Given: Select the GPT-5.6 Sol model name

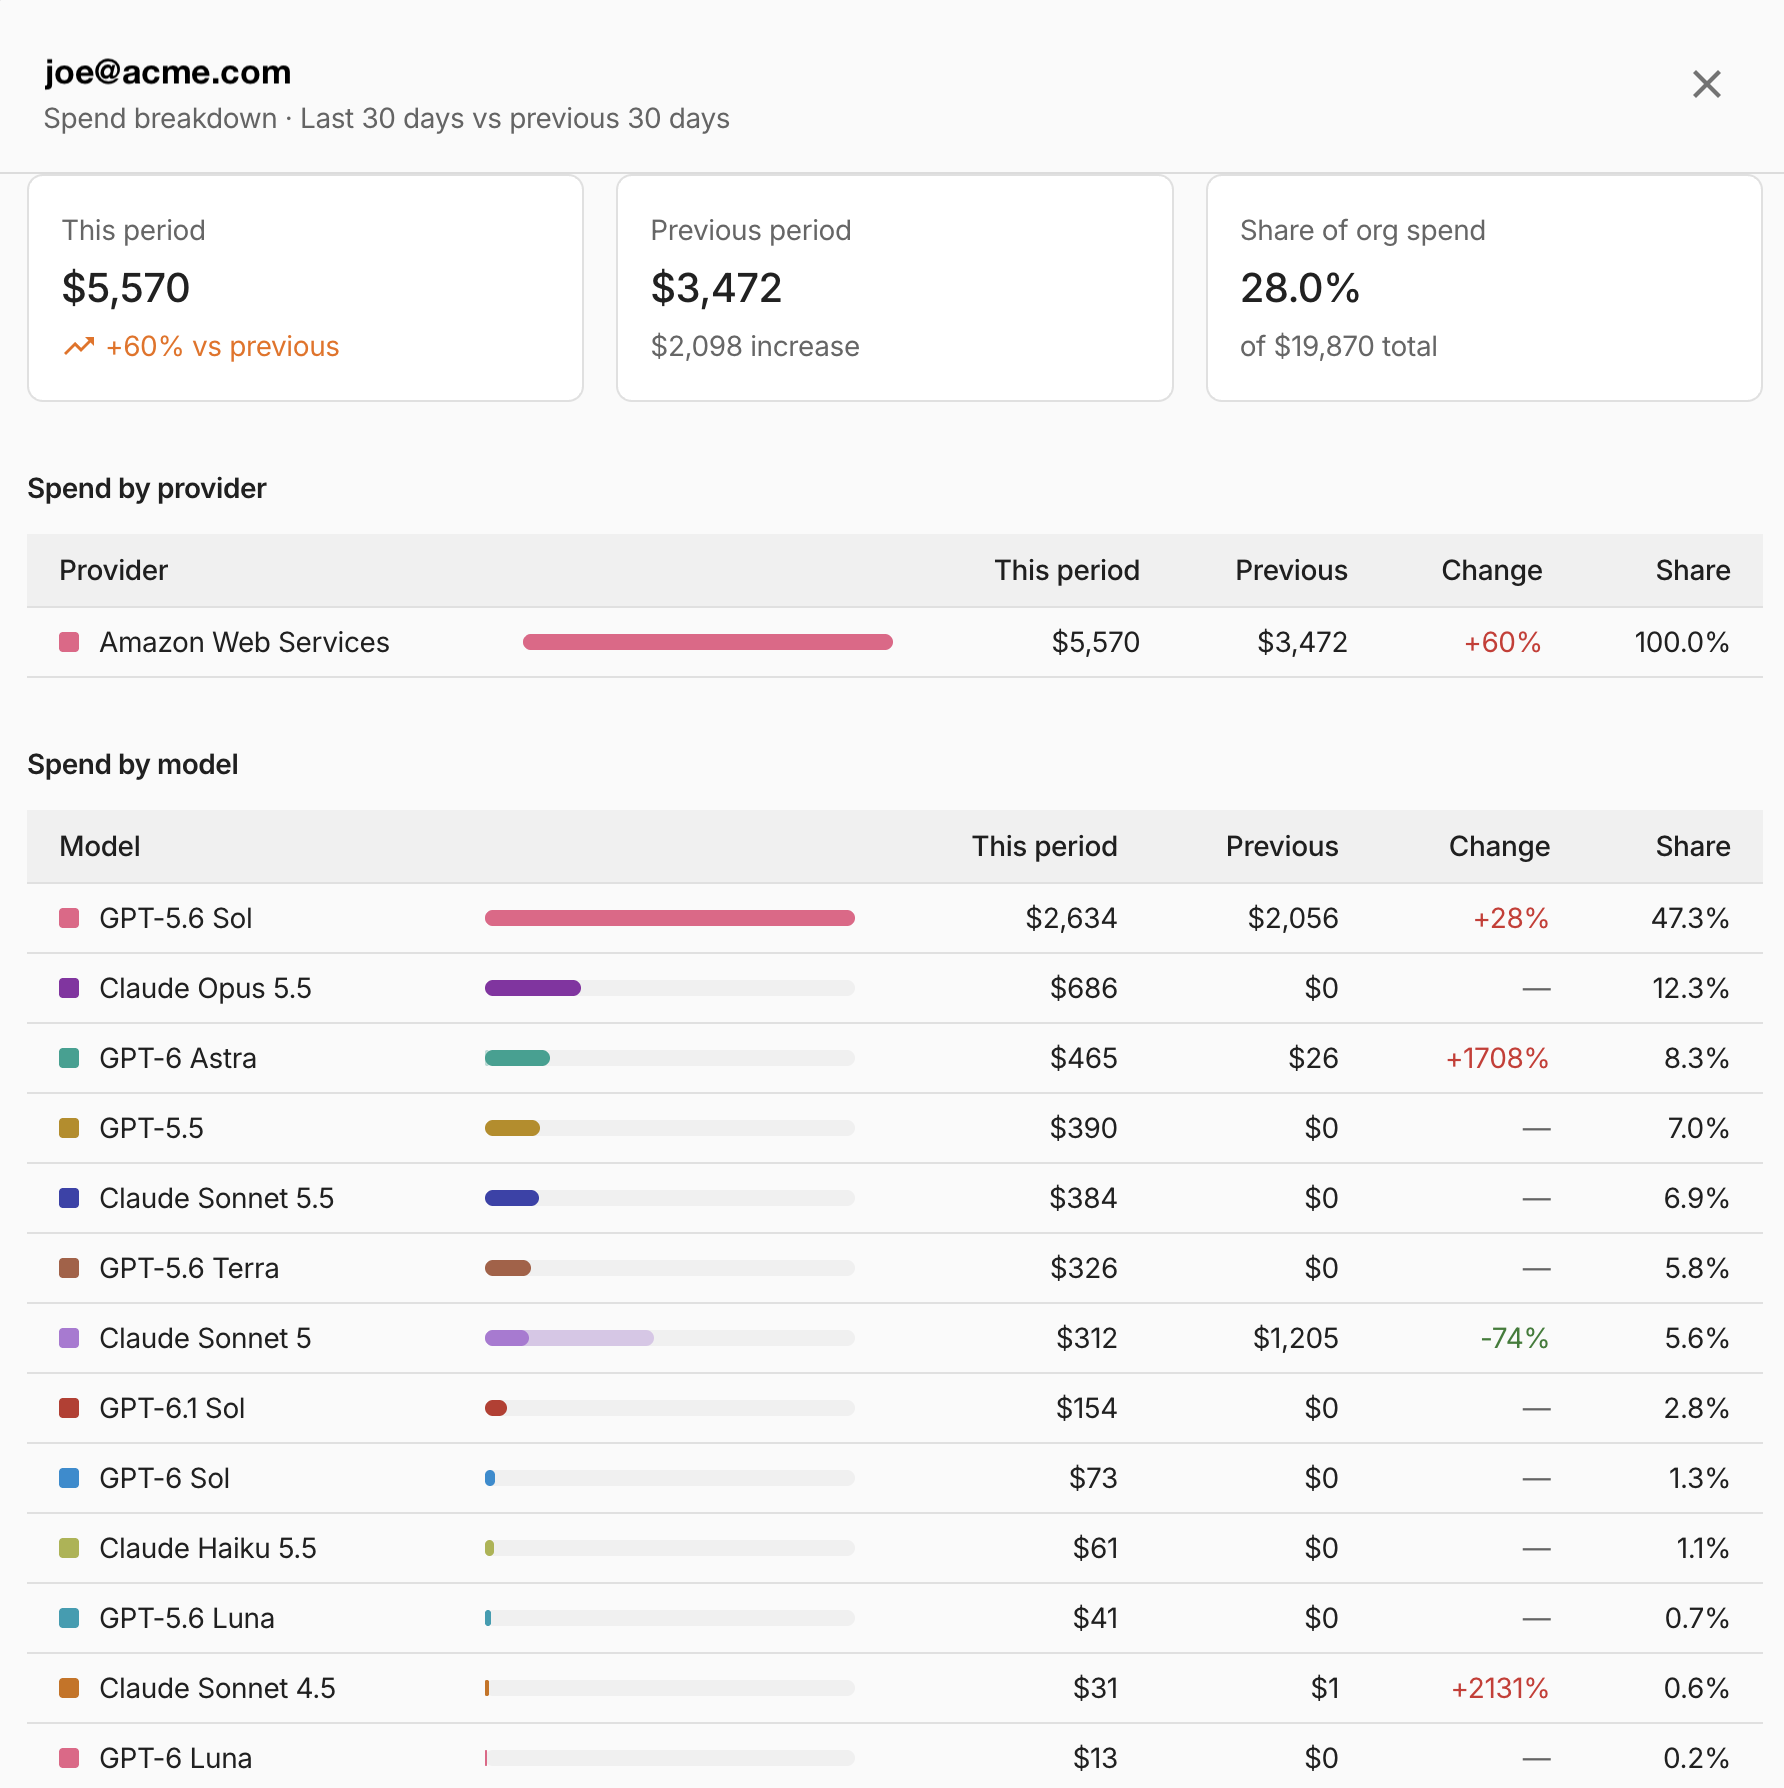Looking at the screenshot, I should 176,918.
